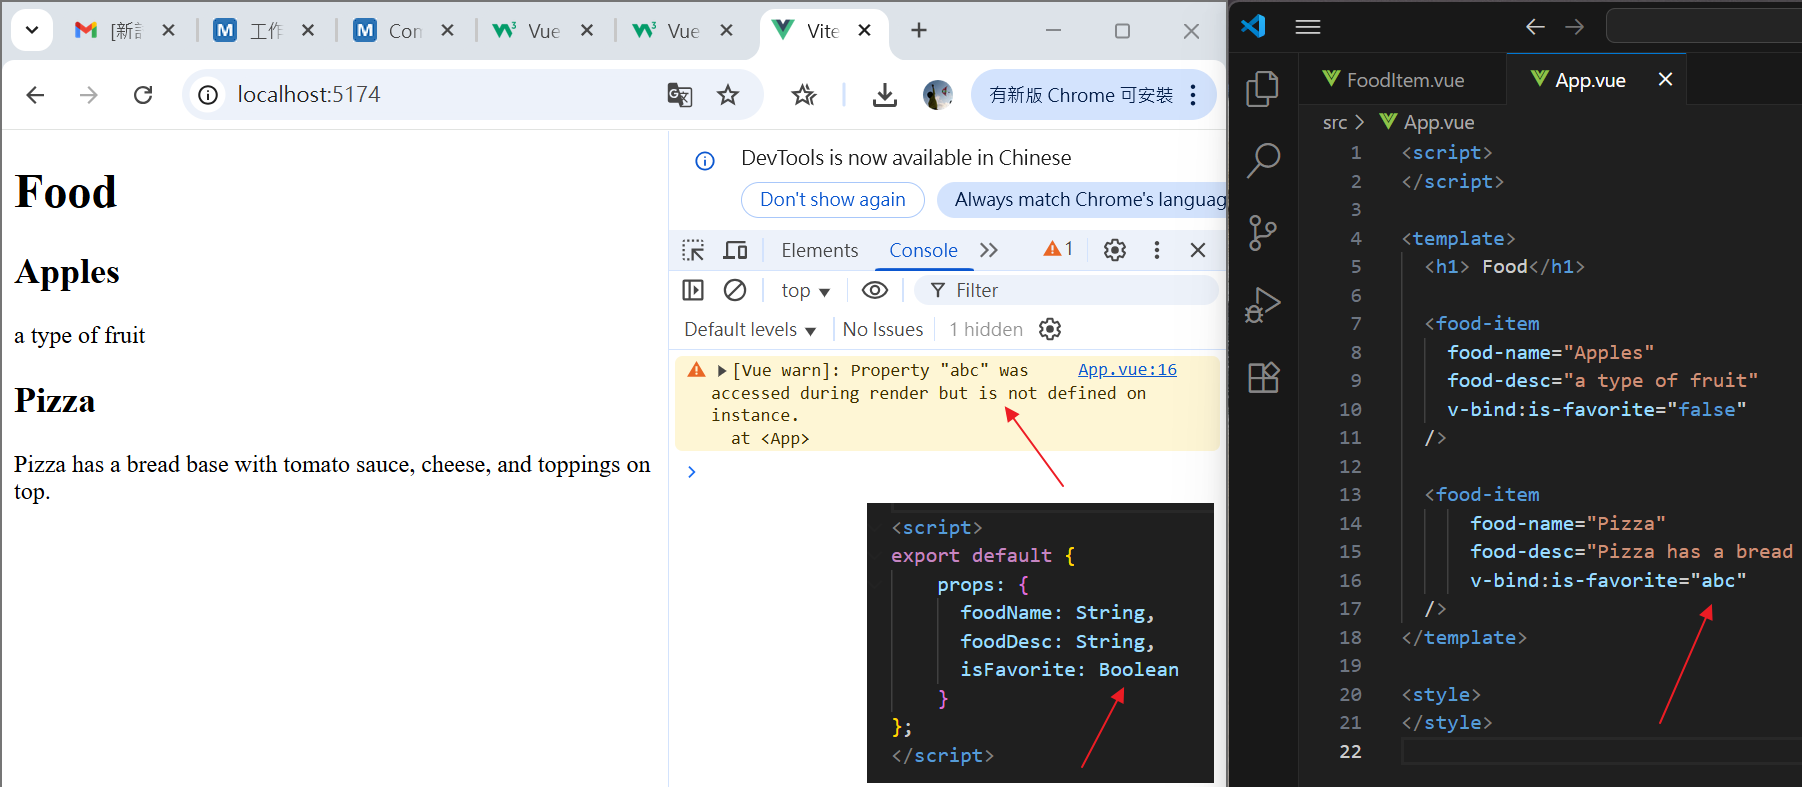Clear console with the clear icon
The height and width of the screenshot is (787, 1802).
coord(735,290)
